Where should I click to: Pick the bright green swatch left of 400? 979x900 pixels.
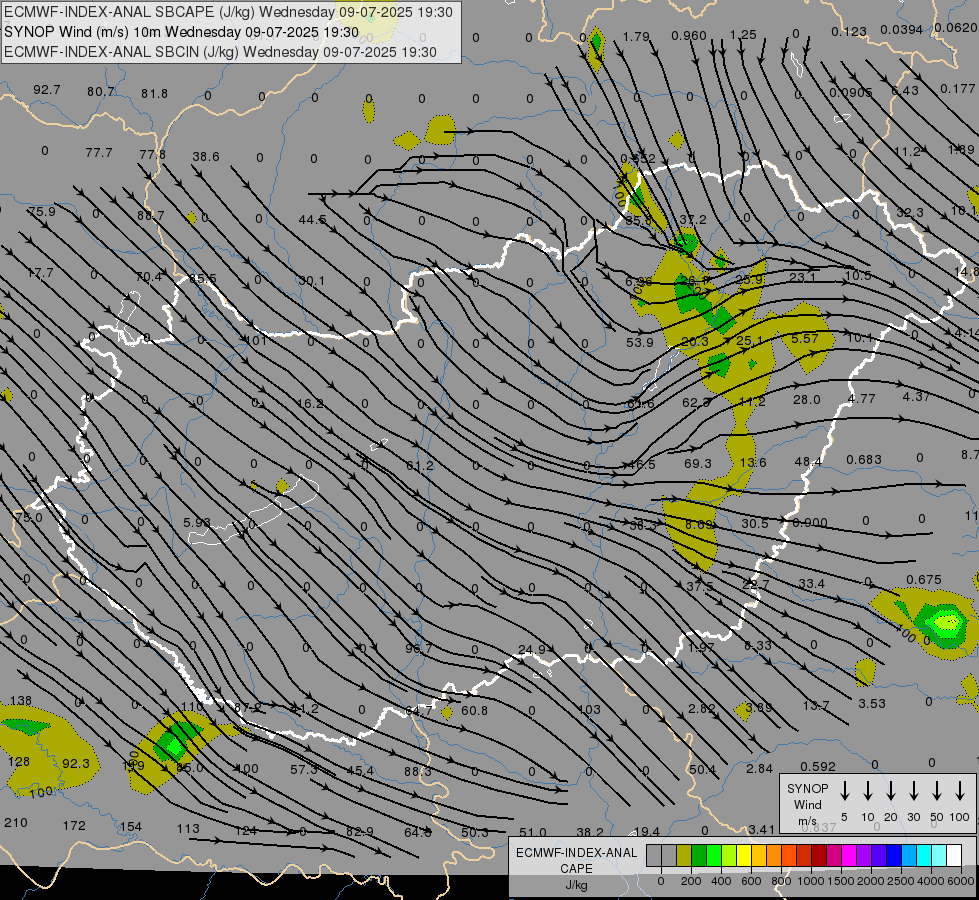(x=714, y=856)
